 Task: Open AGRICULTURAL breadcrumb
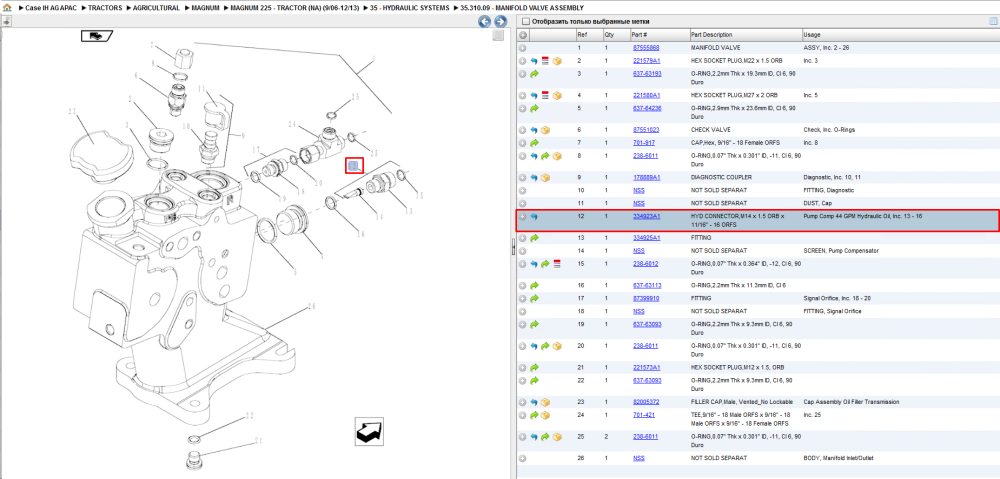pos(156,8)
